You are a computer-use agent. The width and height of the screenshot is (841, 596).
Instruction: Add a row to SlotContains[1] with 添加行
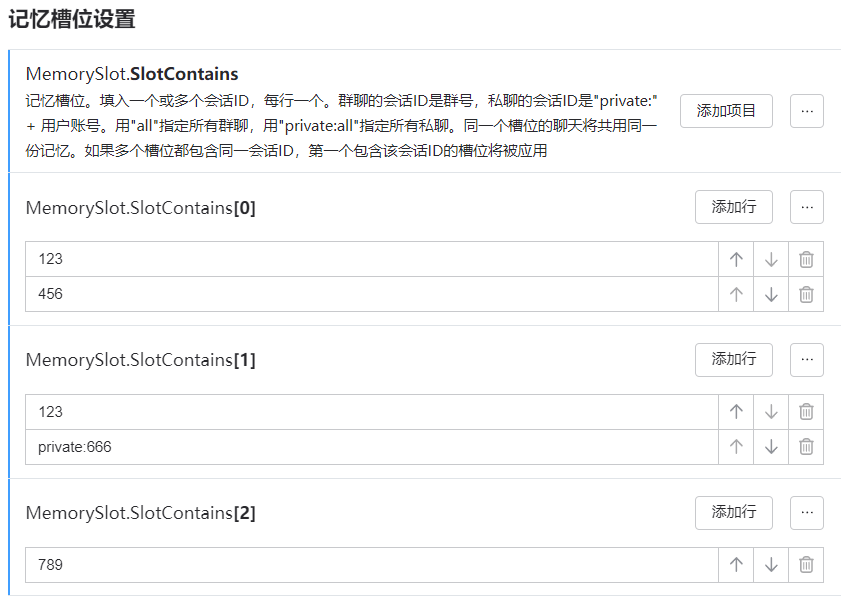pyautogui.click(x=734, y=360)
